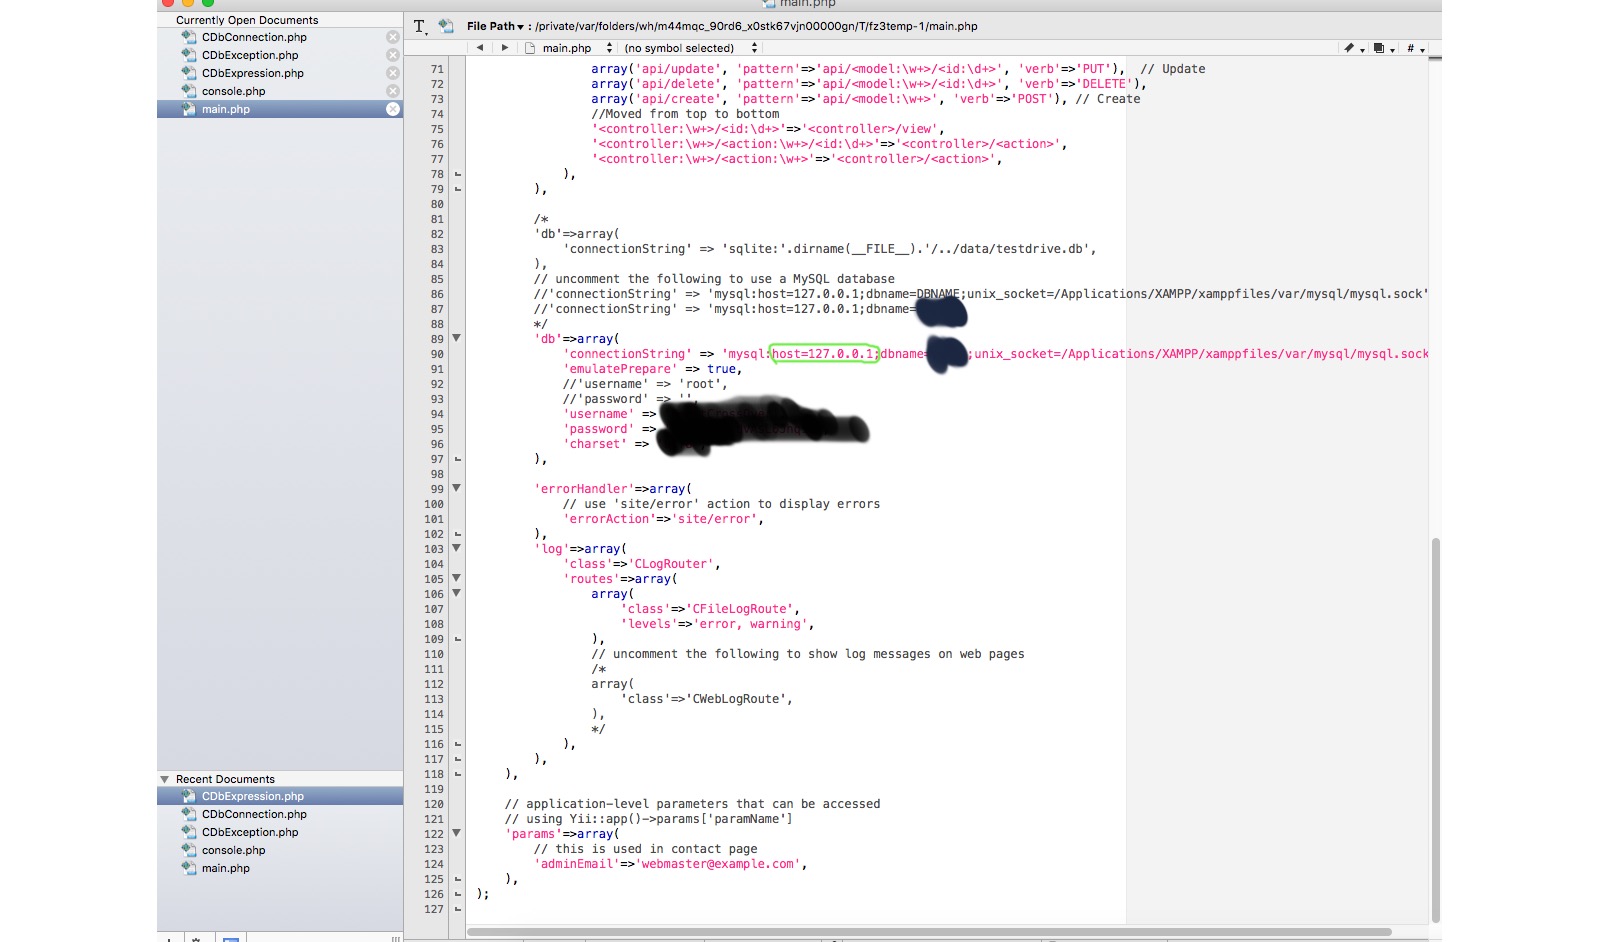
Task: Collapse the 'db' array fold triangle at line 89
Action: 456,339
